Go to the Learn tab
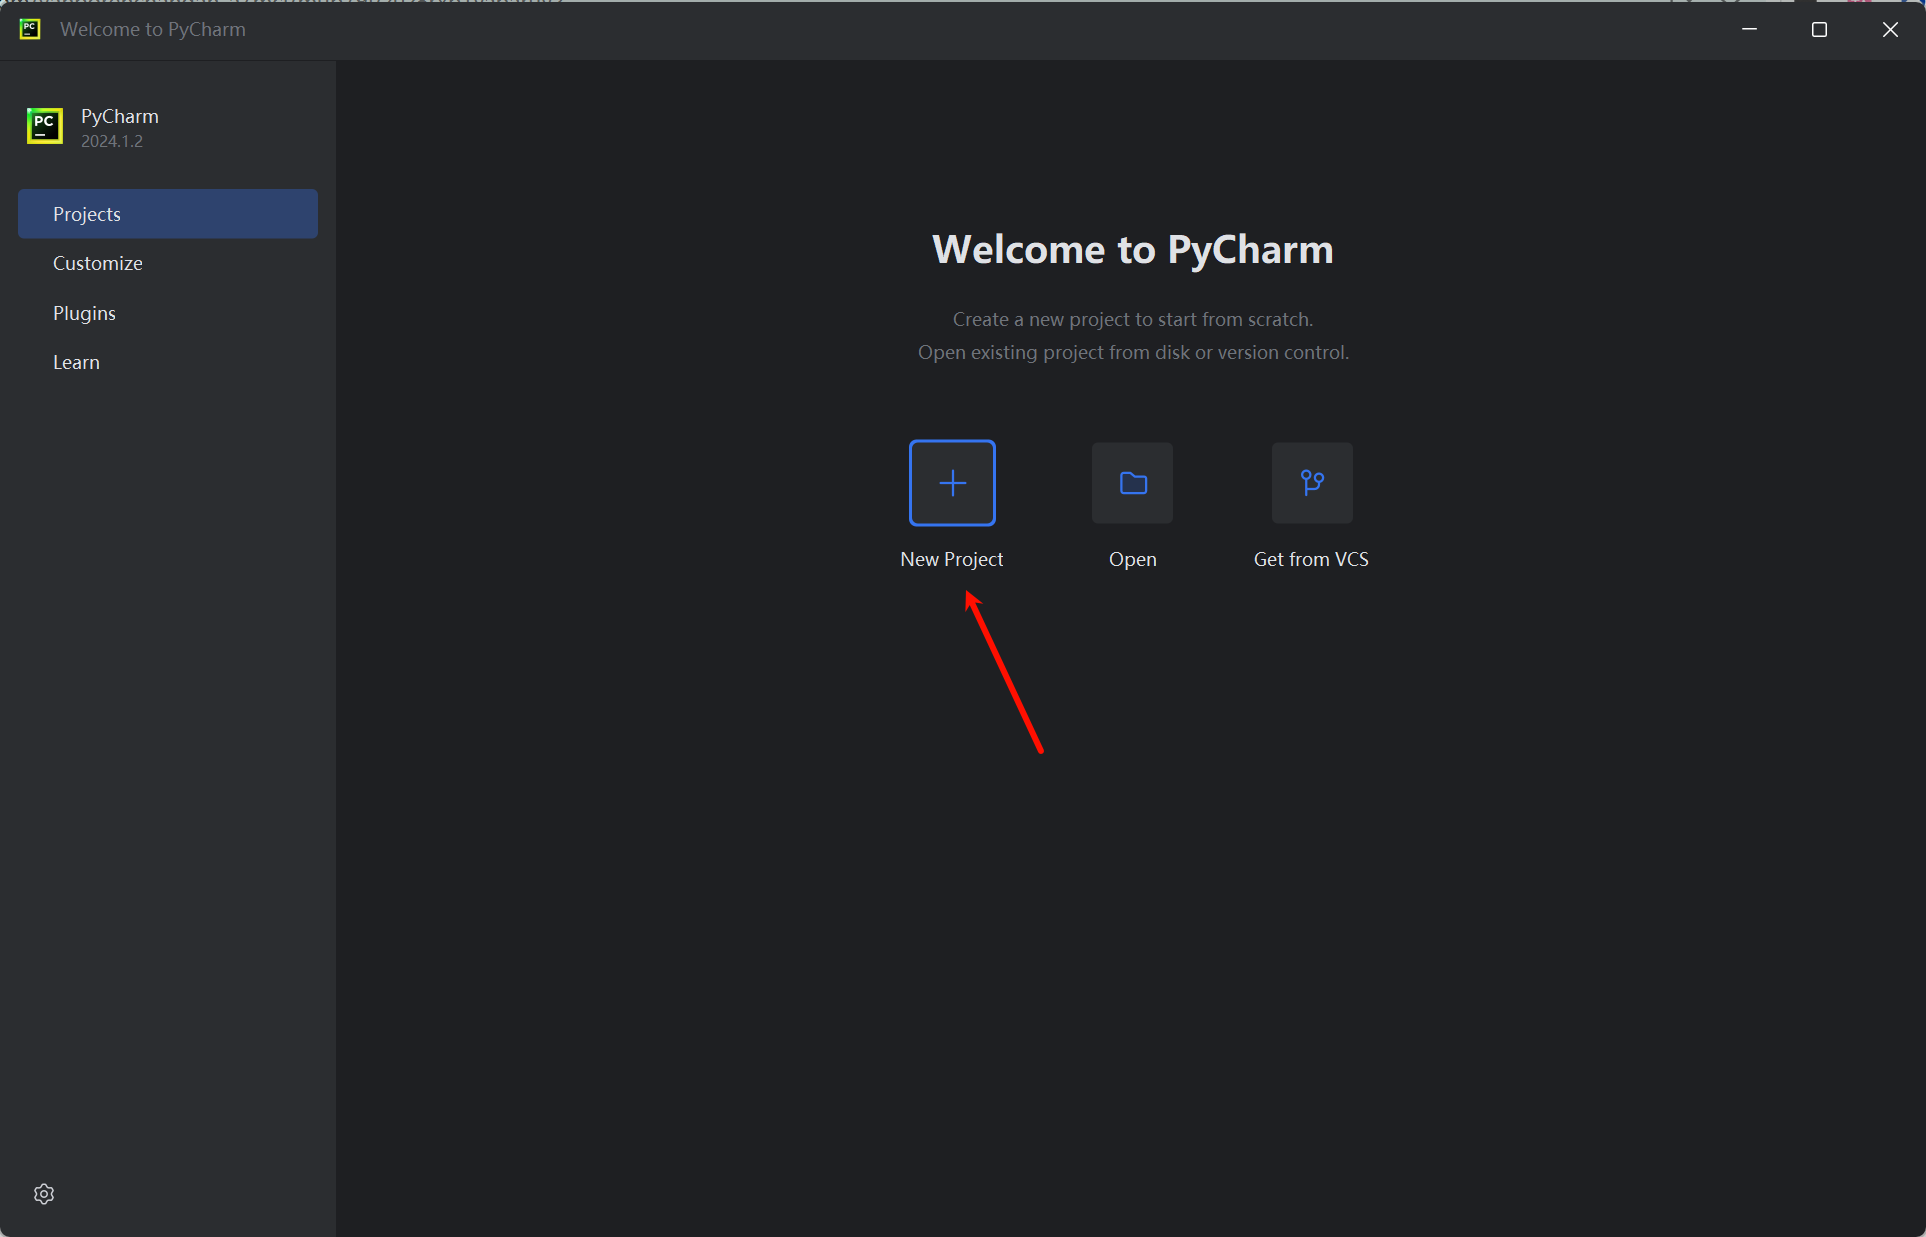 click(x=76, y=362)
